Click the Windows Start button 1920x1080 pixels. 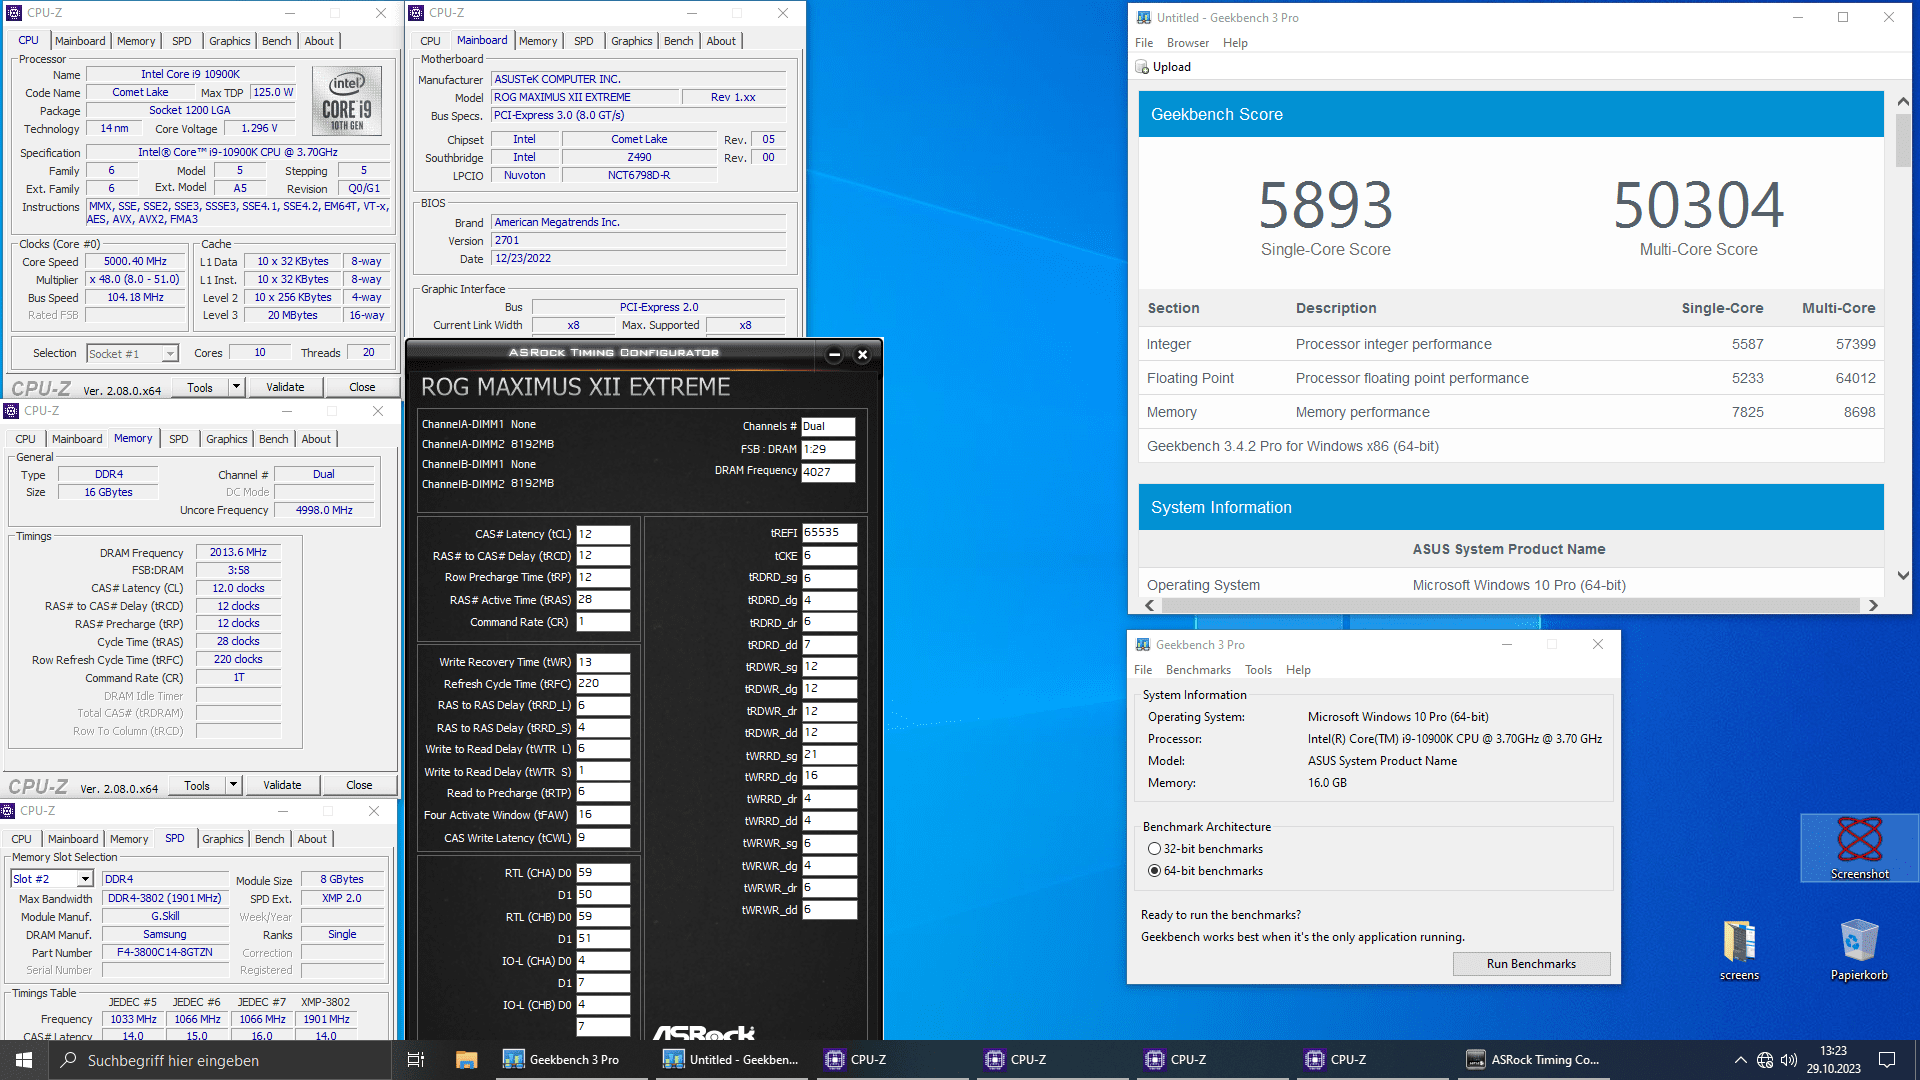(24, 1060)
